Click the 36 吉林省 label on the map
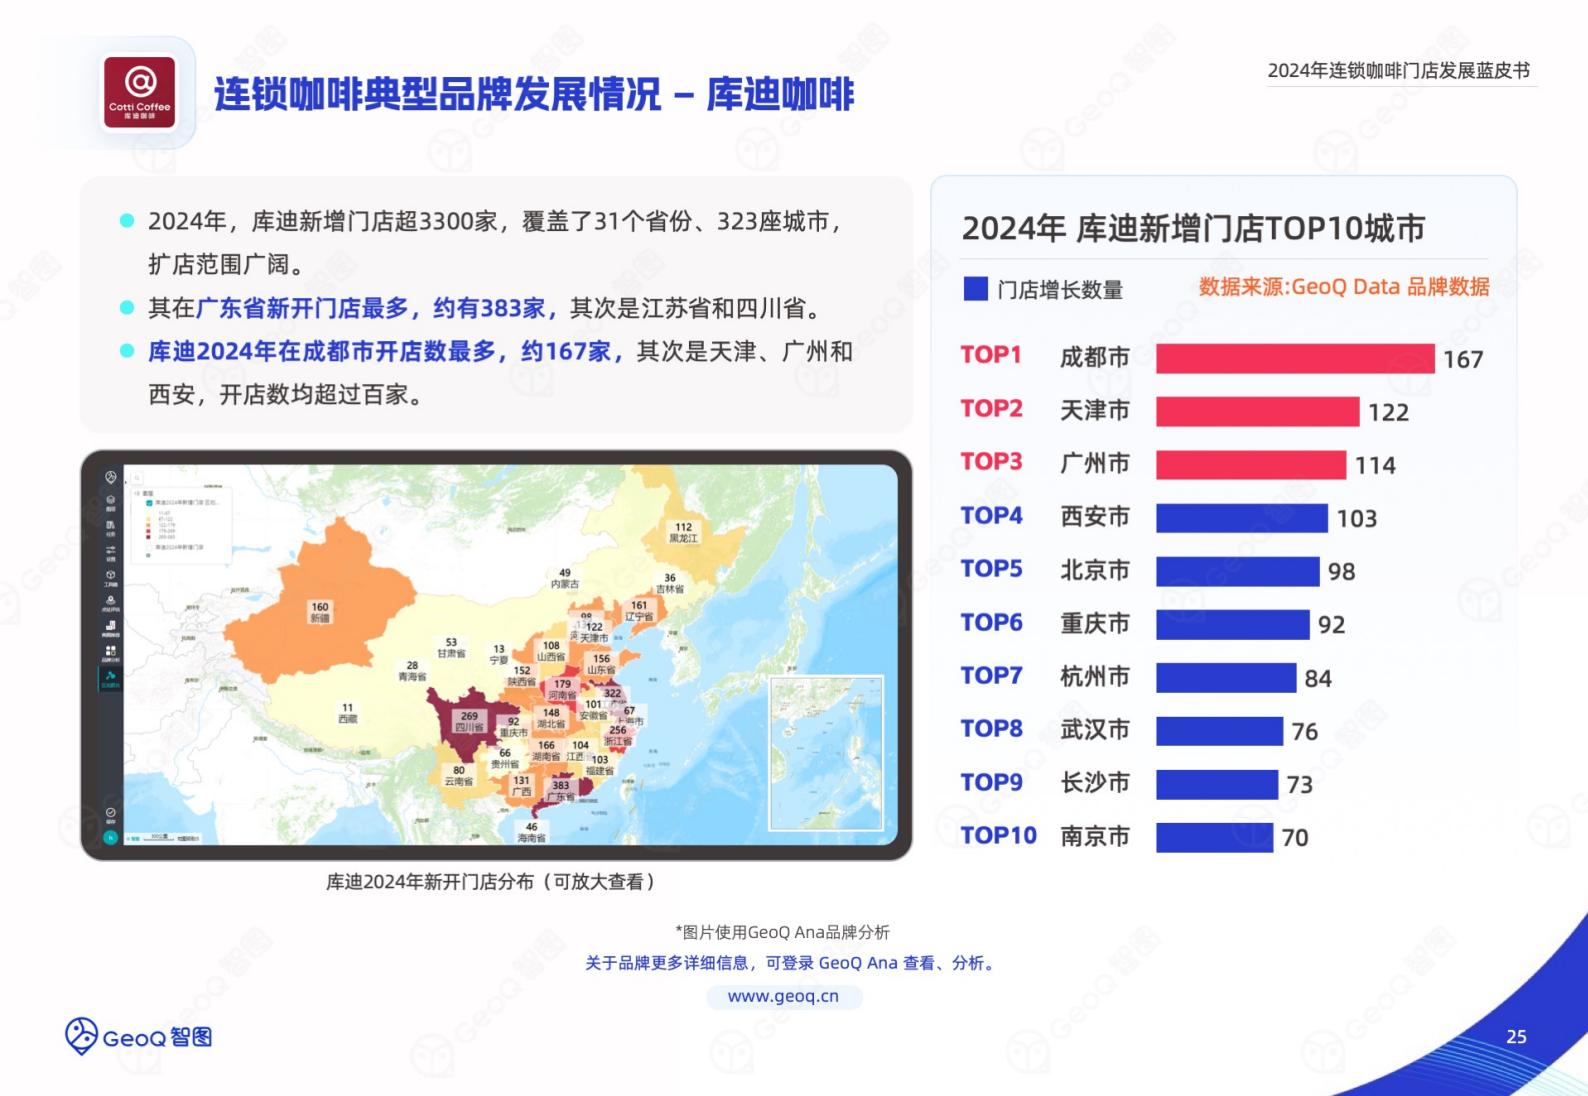The width and height of the screenshot is (1588, 1096). [x=670, y=583]
